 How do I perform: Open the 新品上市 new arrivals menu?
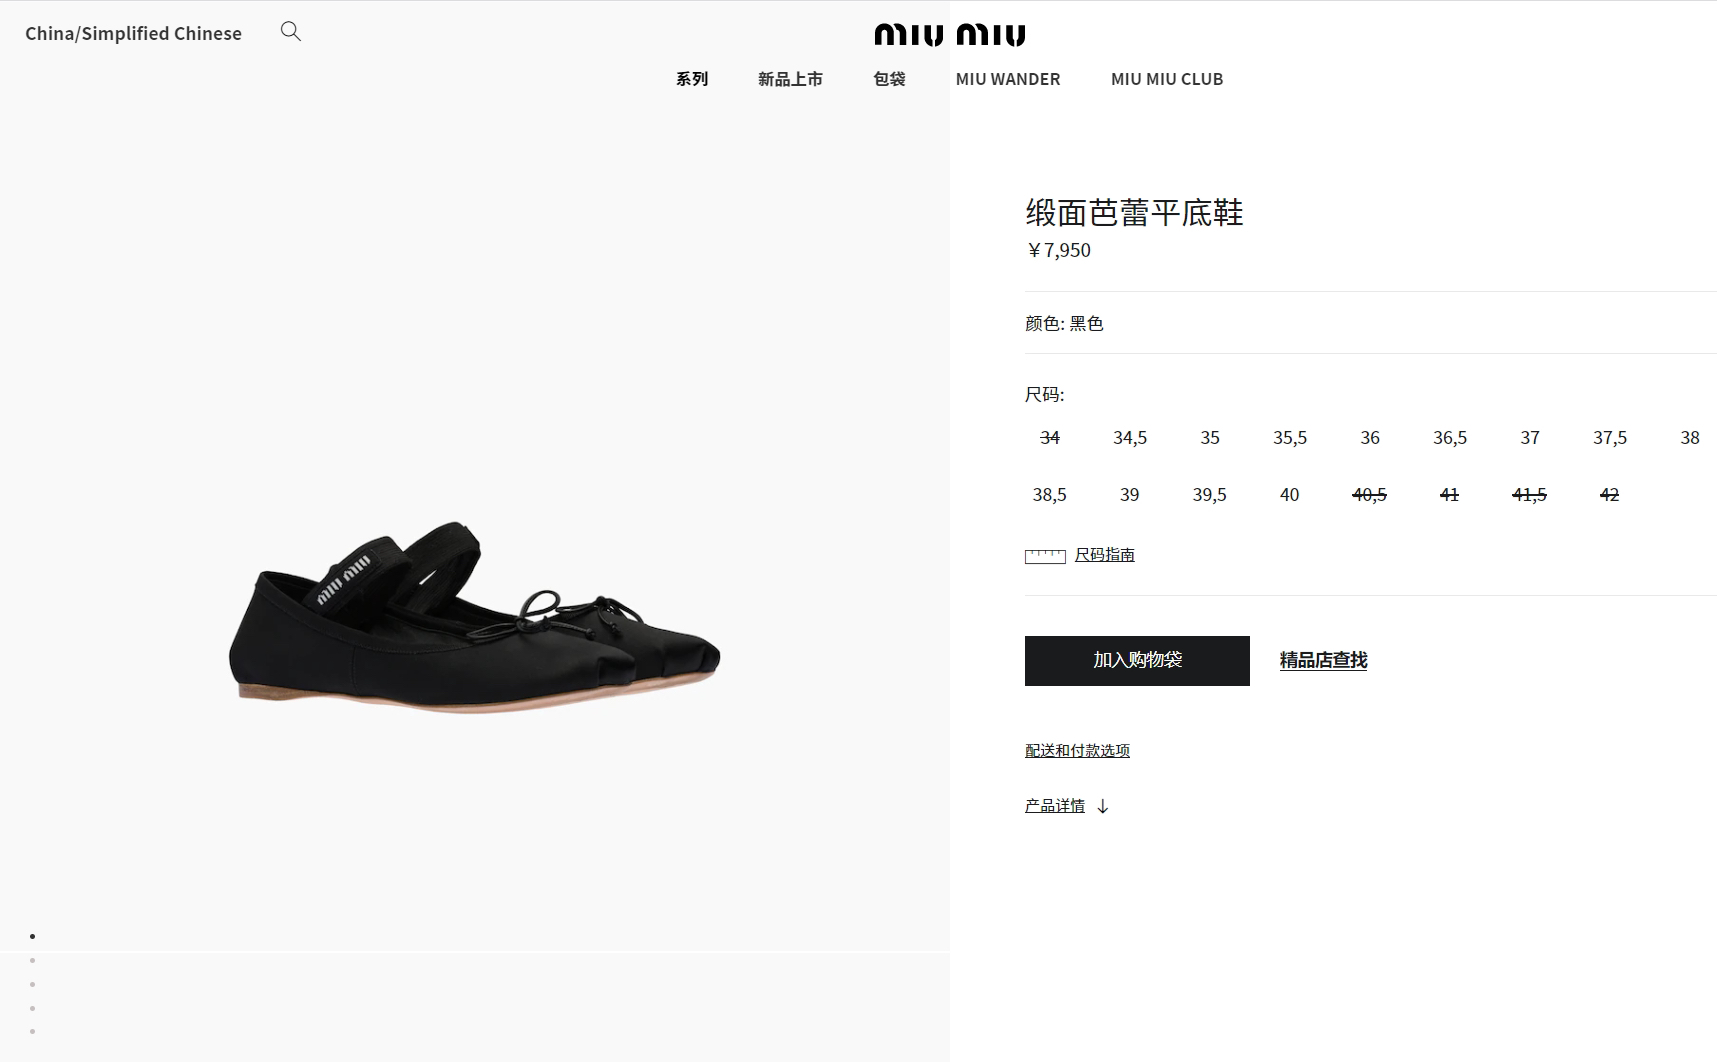(x=790, y=78)
